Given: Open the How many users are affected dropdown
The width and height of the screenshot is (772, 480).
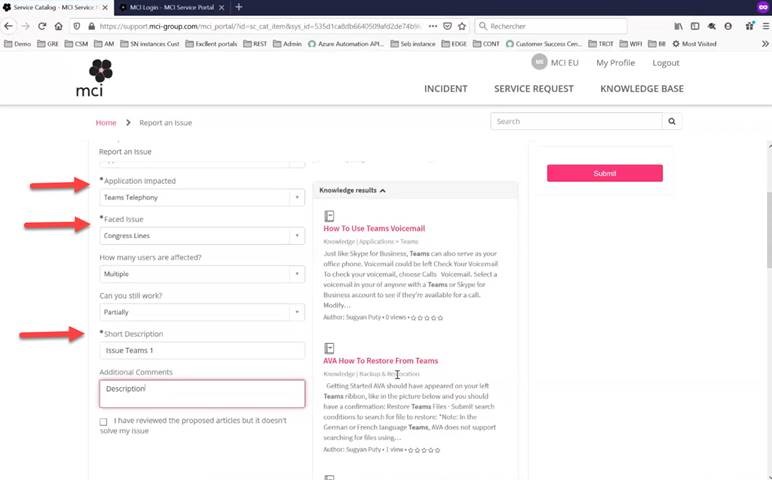Looking at the screenshot, I should [x=202, y=274].
